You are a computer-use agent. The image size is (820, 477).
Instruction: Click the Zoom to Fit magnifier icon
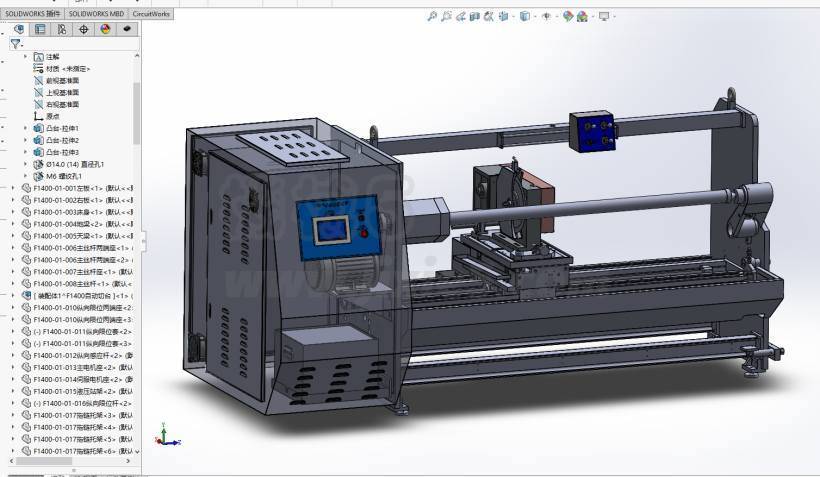point(432,16)
